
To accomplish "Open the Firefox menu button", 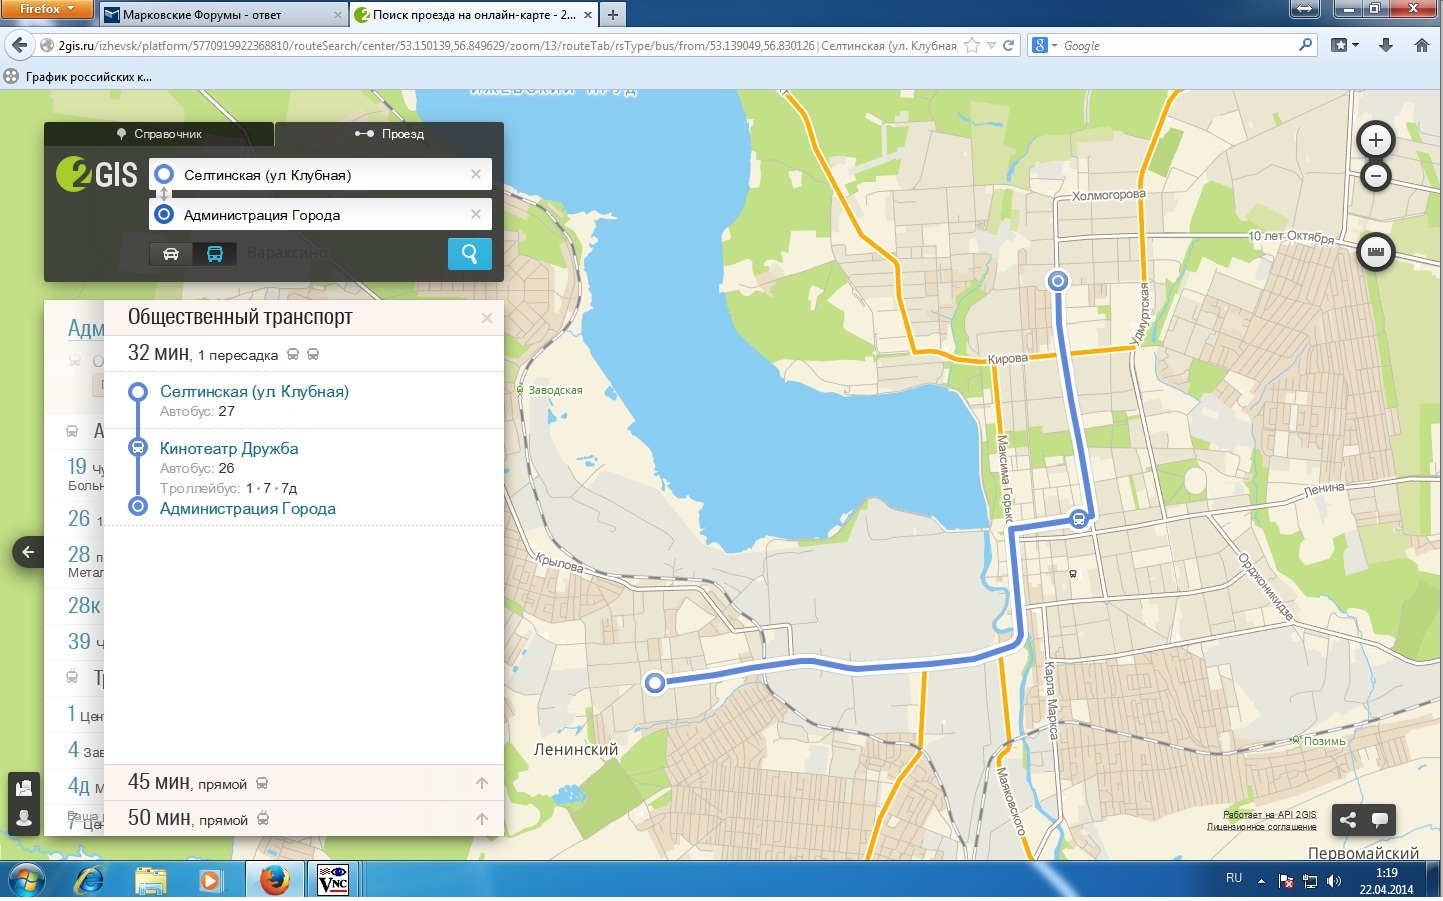I will pos(46,9).
